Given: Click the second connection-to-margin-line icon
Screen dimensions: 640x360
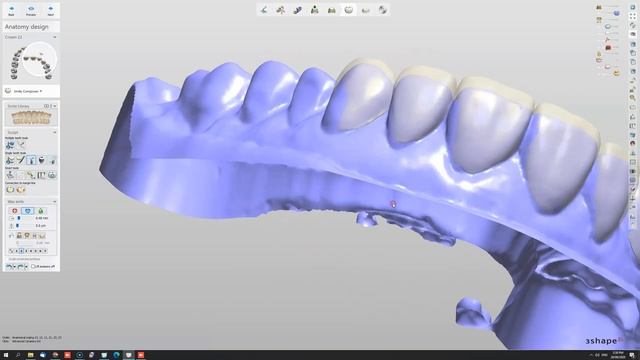Looking at the screenshot, I should tap(21, 189).
